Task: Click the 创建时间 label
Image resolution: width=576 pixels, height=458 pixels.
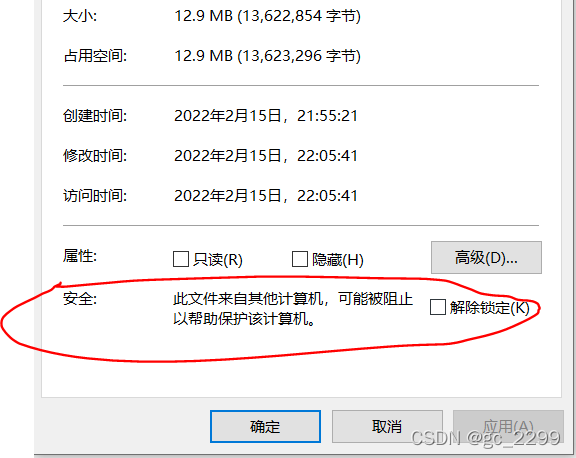Action: pyautogui.click(x=95, y=116)
